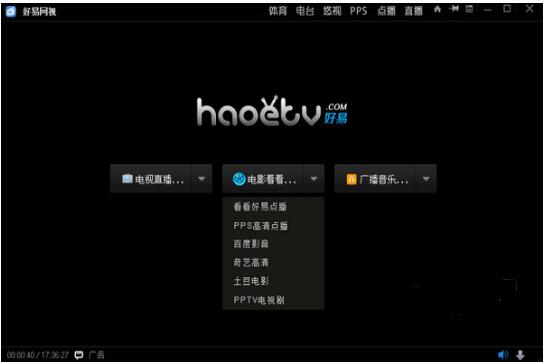Click the home icon in title bar
Image resolution: width=545 pixels, height=362 pixels.
coord(437,9)
